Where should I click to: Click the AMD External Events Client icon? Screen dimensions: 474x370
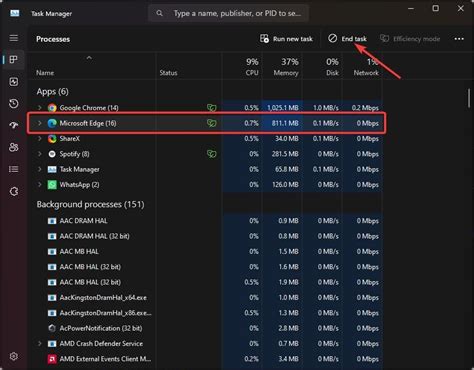coord(52,359)
